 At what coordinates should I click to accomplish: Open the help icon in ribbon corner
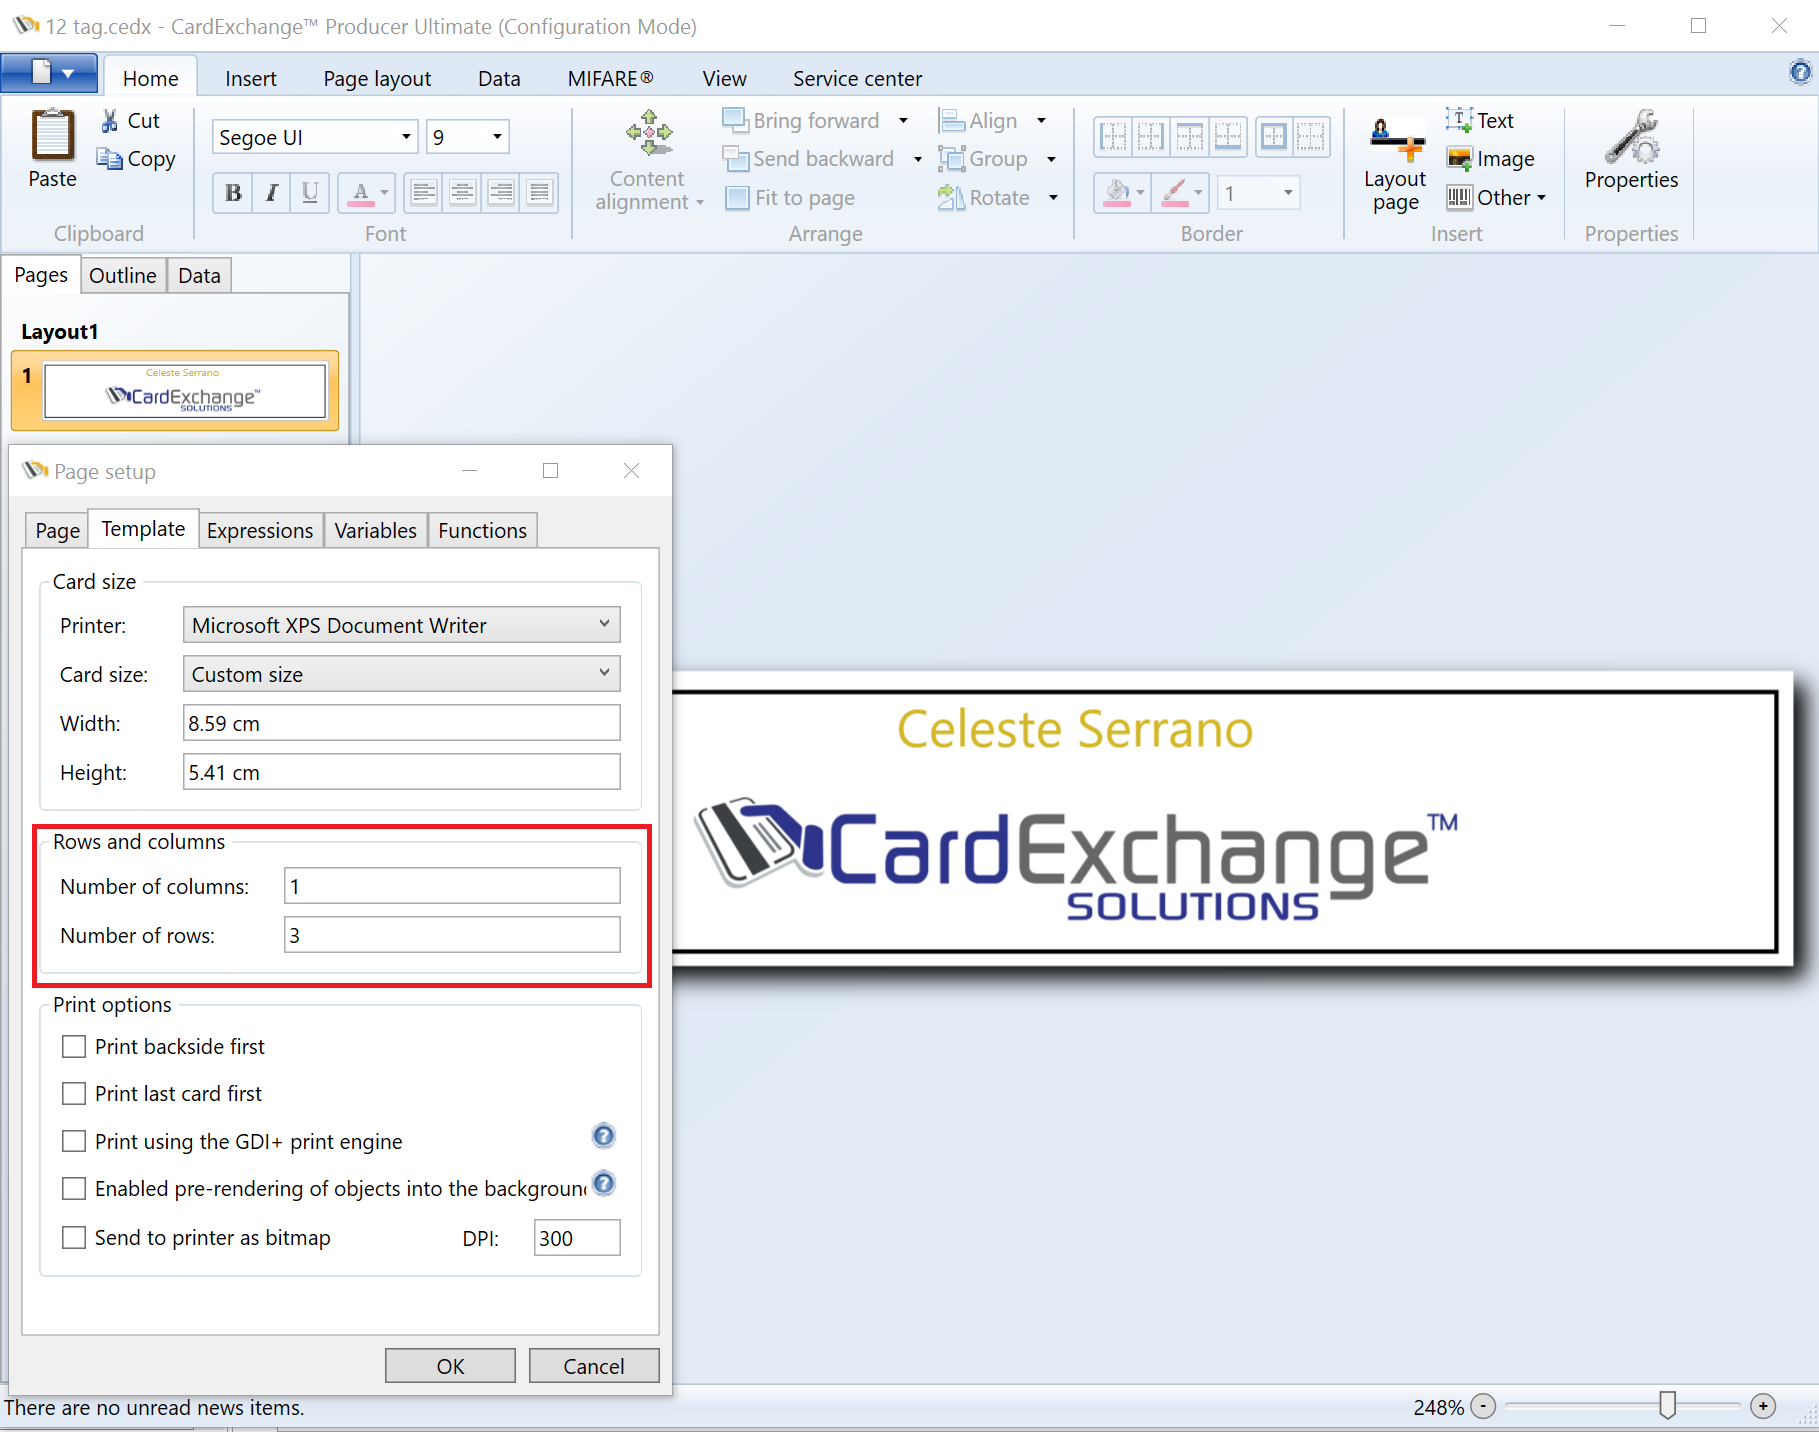pos(1799,72)
